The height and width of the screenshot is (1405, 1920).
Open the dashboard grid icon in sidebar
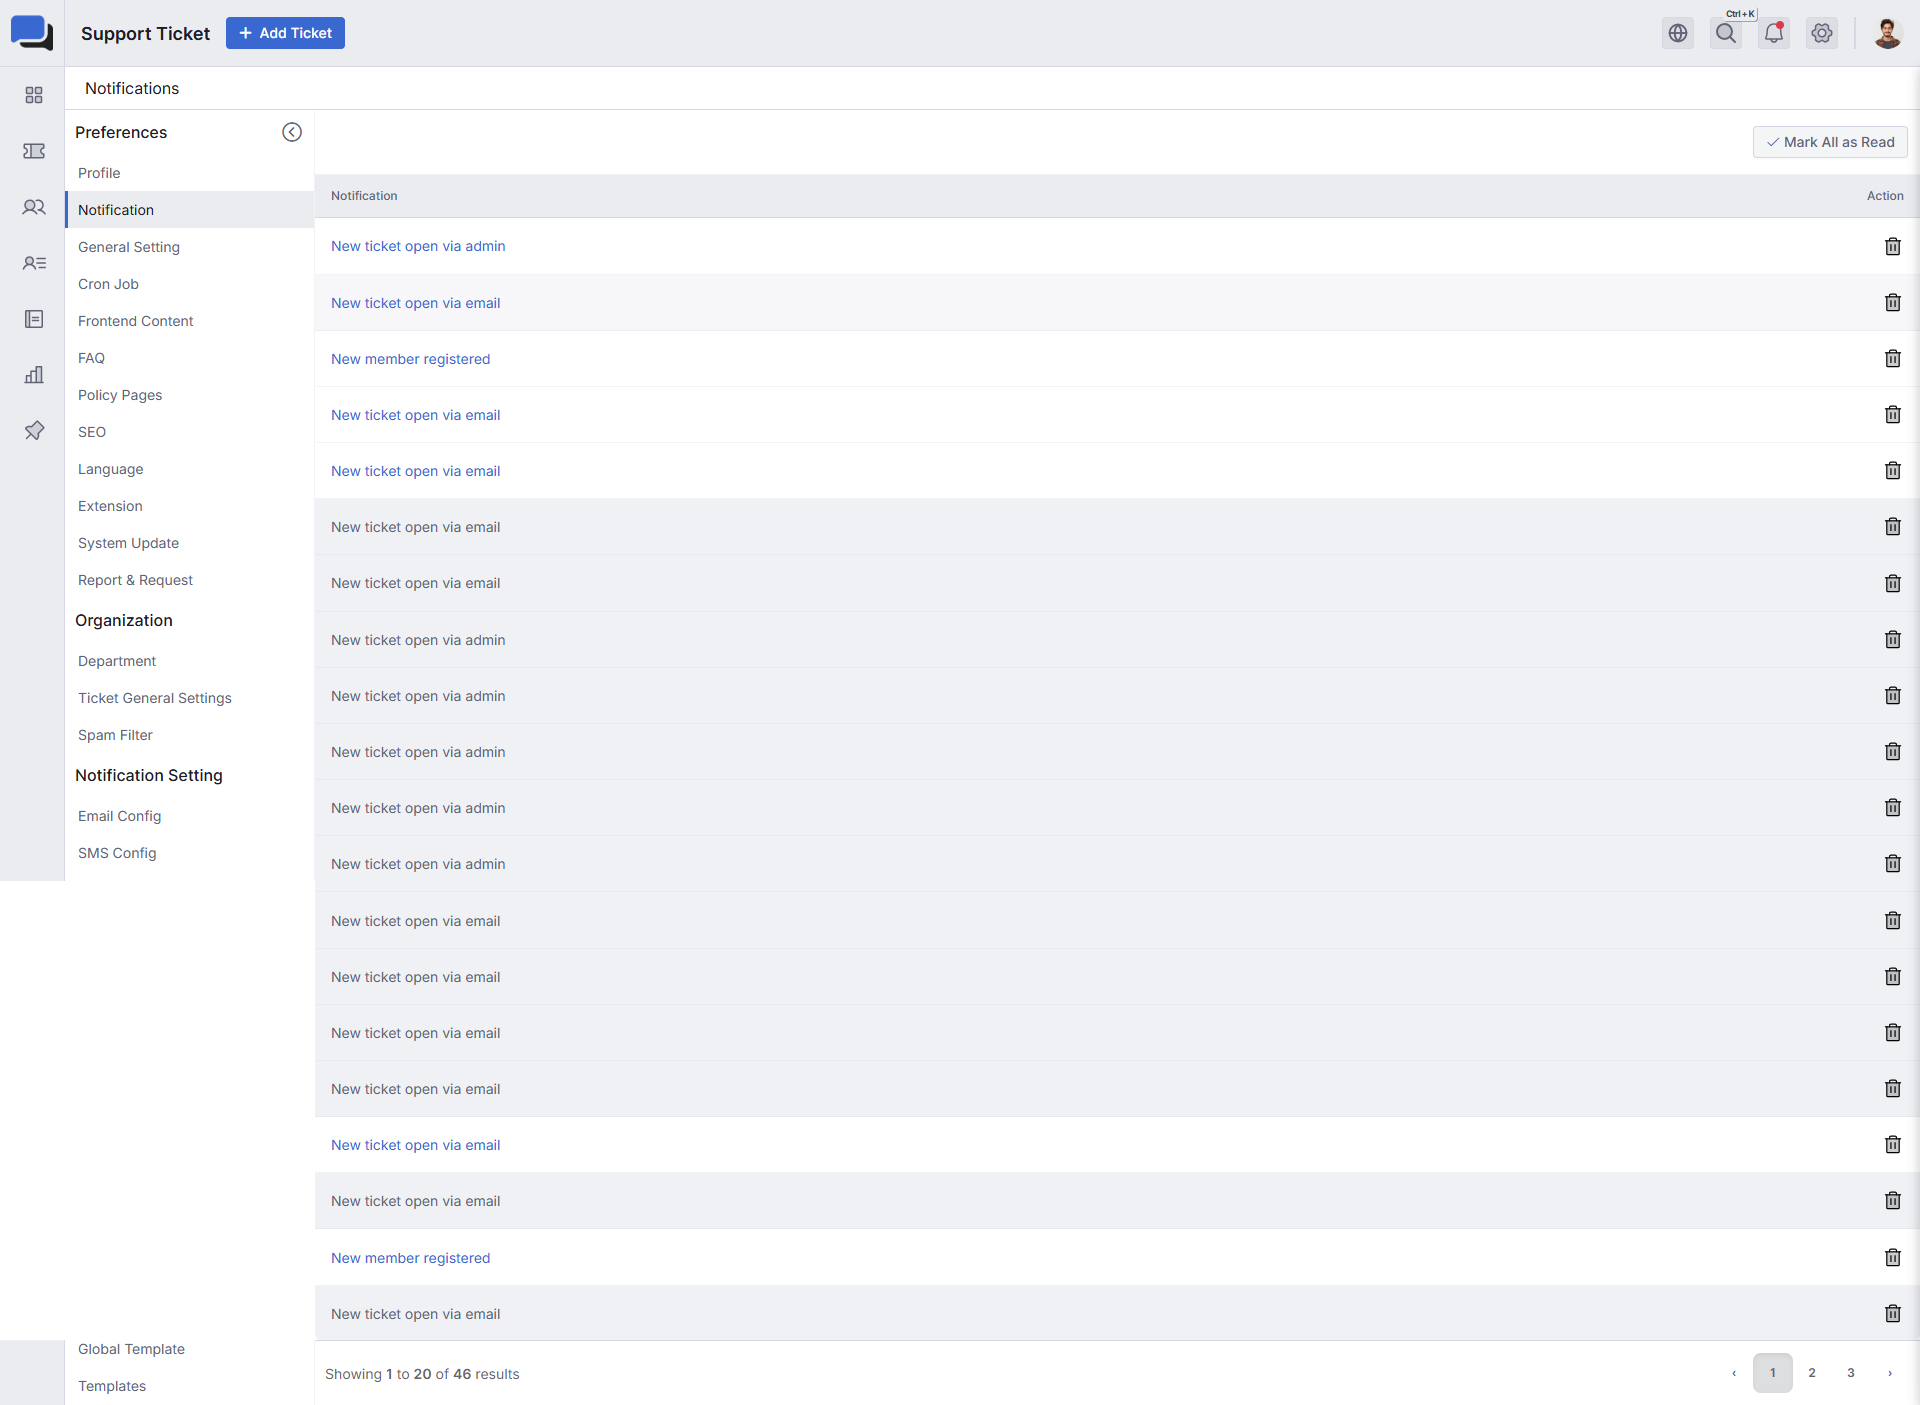[x=34, y=95]
